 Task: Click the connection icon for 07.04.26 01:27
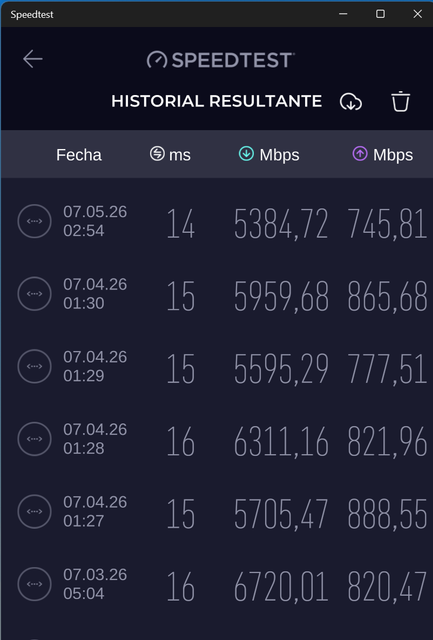click(x=34, y=511)
